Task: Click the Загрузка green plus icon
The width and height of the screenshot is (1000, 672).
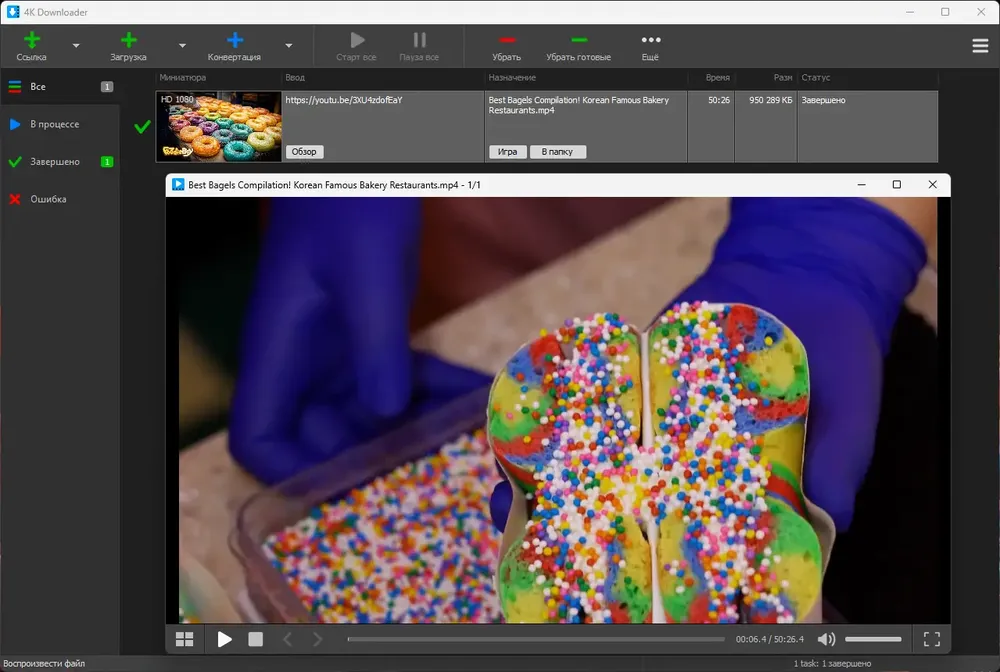Action: [x=128, y=40]
